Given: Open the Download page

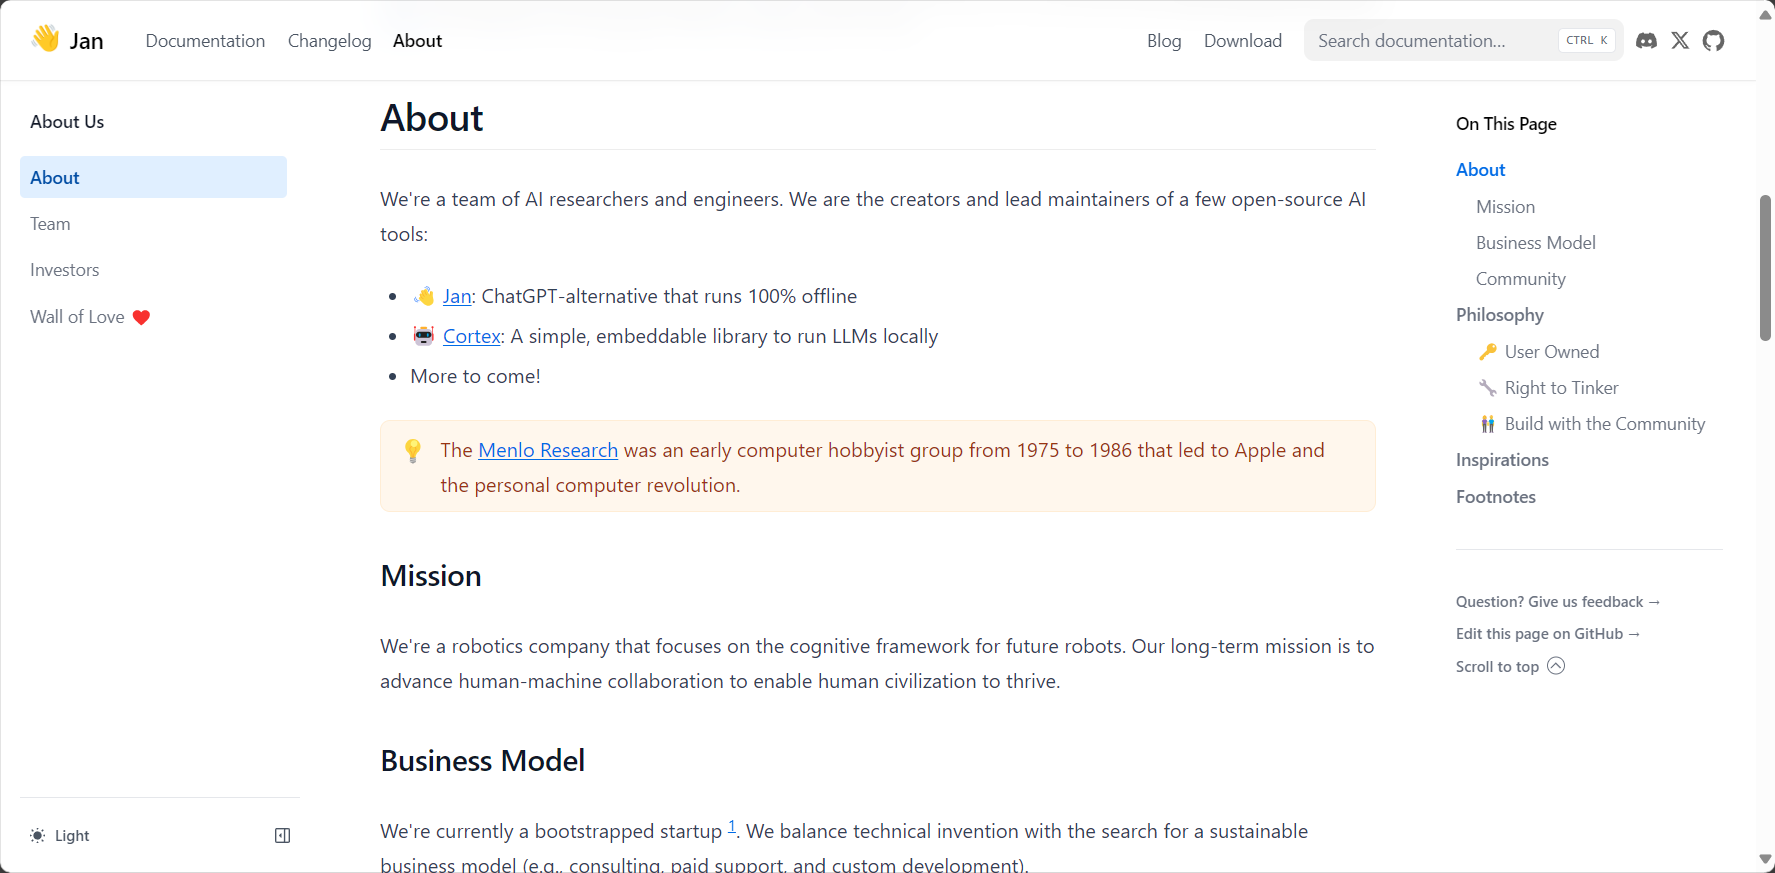Looking at the screenshot, I should (1242, 41).
